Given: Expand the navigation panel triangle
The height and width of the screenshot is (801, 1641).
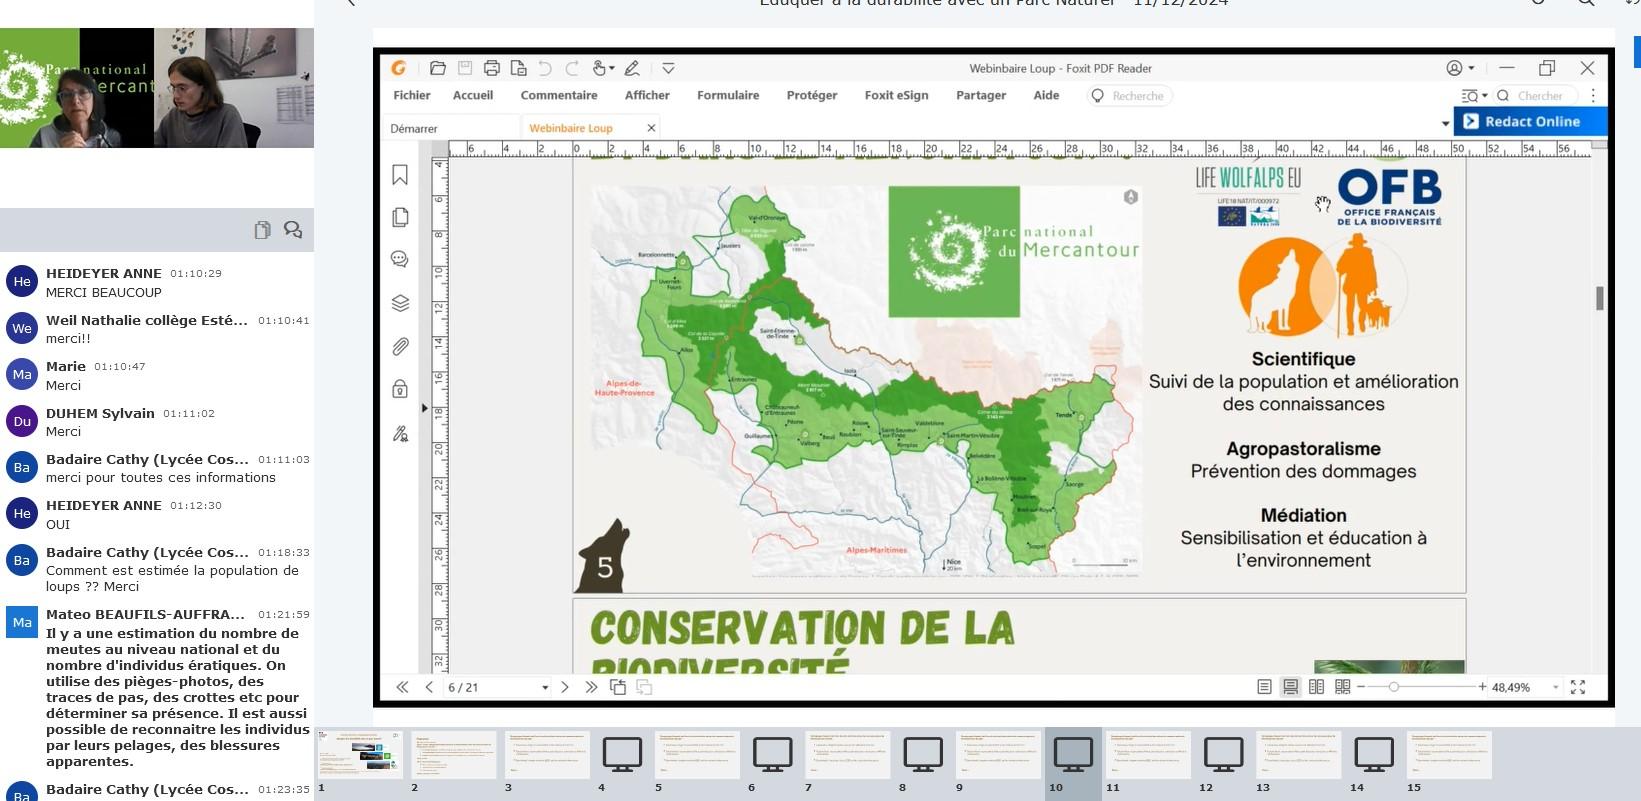Looking at the screenshot, I should (424, 408).
